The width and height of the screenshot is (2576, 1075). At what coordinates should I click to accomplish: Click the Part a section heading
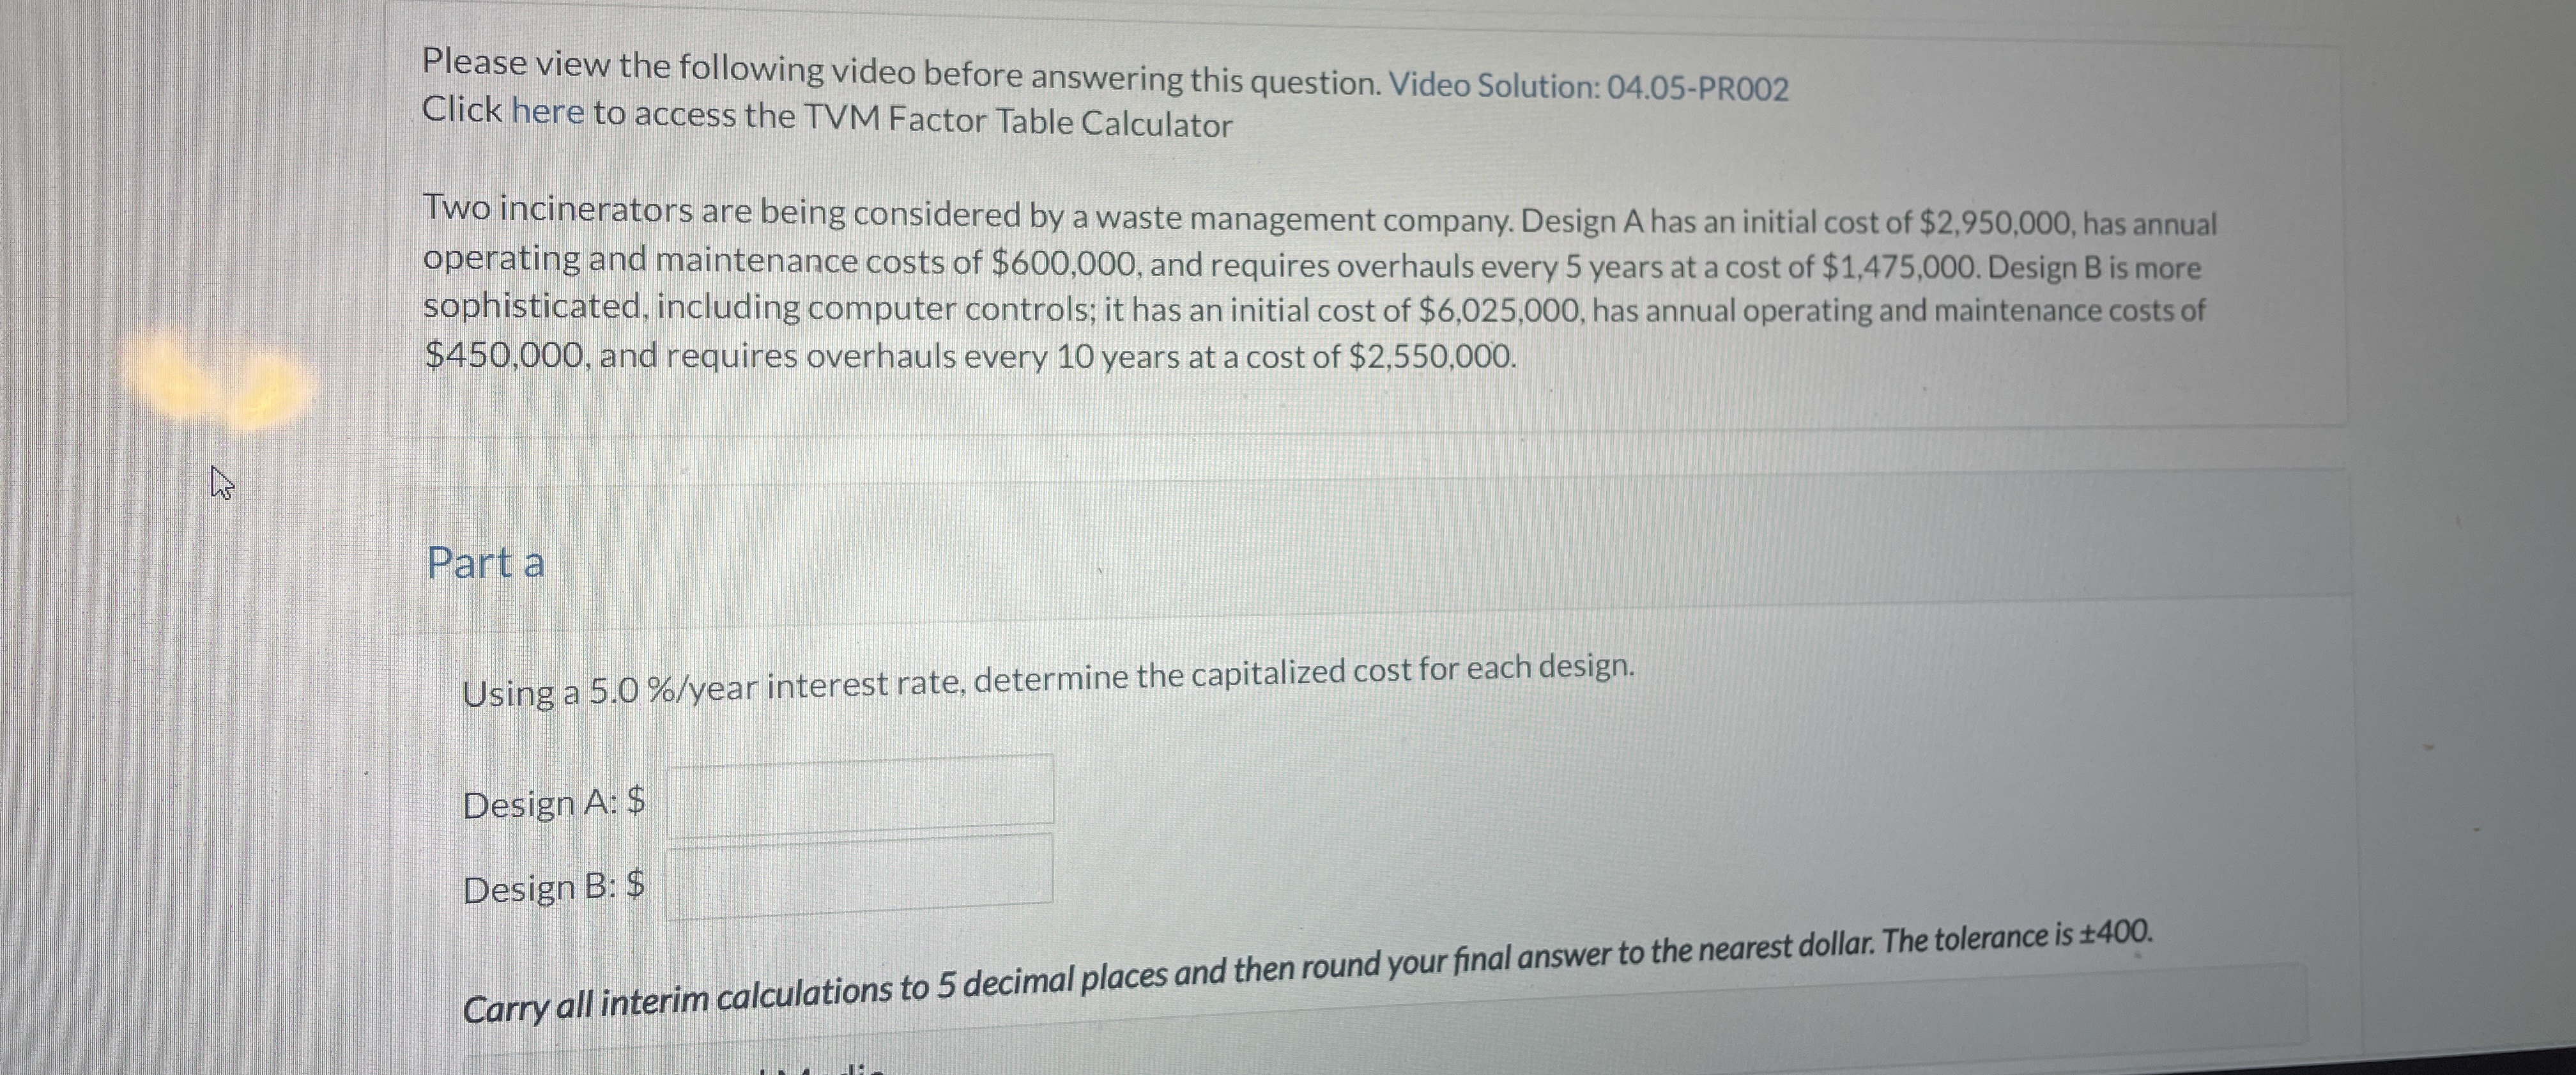(486, 563)
